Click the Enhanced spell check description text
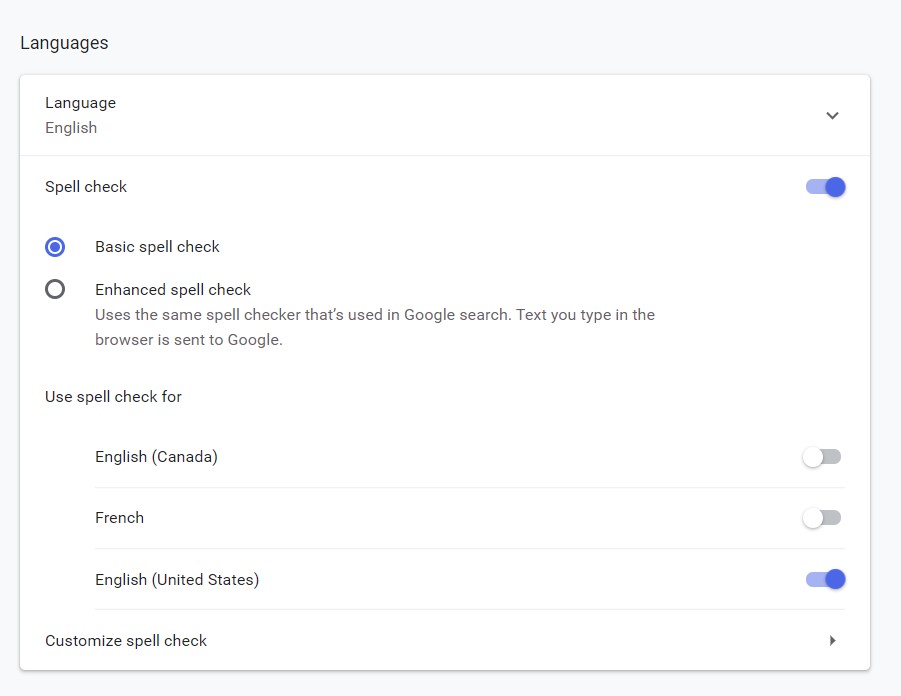901x696 pixels. coord(375,327)
